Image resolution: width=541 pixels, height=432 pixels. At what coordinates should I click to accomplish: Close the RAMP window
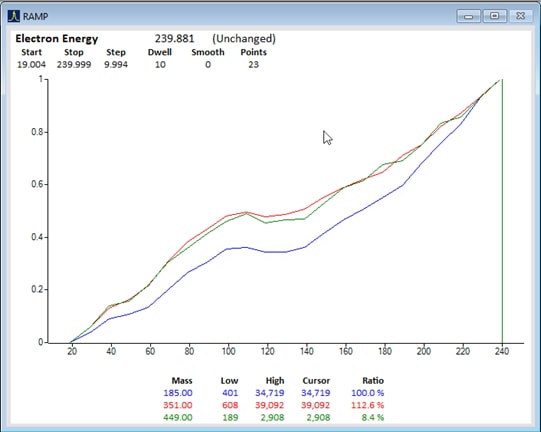click(521, 16)
